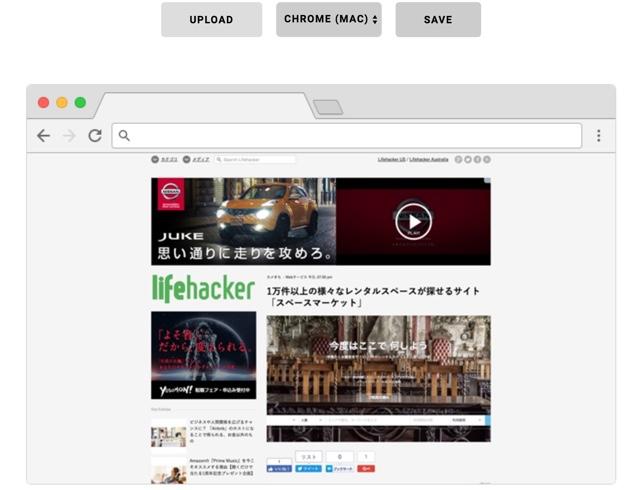The width and height of the screenshot is (640, 490).
Task: Click the green lifehacker logo
Action: (203, 289)
